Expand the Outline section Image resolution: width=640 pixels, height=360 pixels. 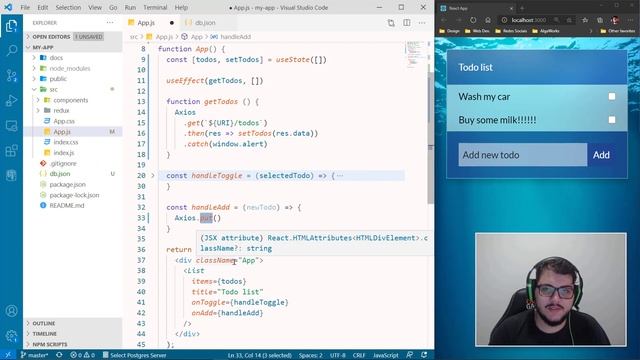[73, 323]
